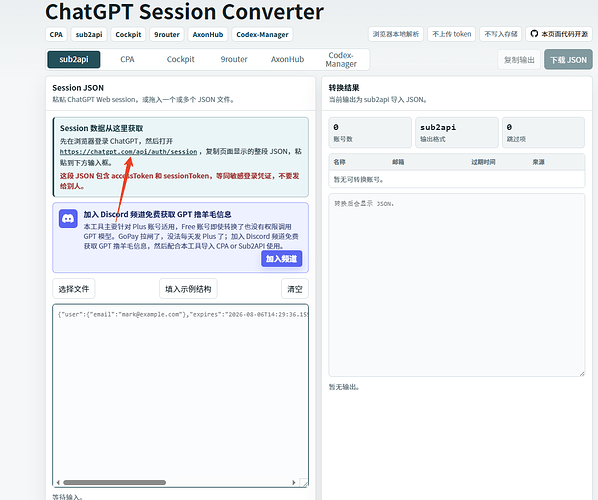Click the 暂无输出 status text
Image resolution: width=598 pixels, height=500 pixels.
tap(344, 387)
